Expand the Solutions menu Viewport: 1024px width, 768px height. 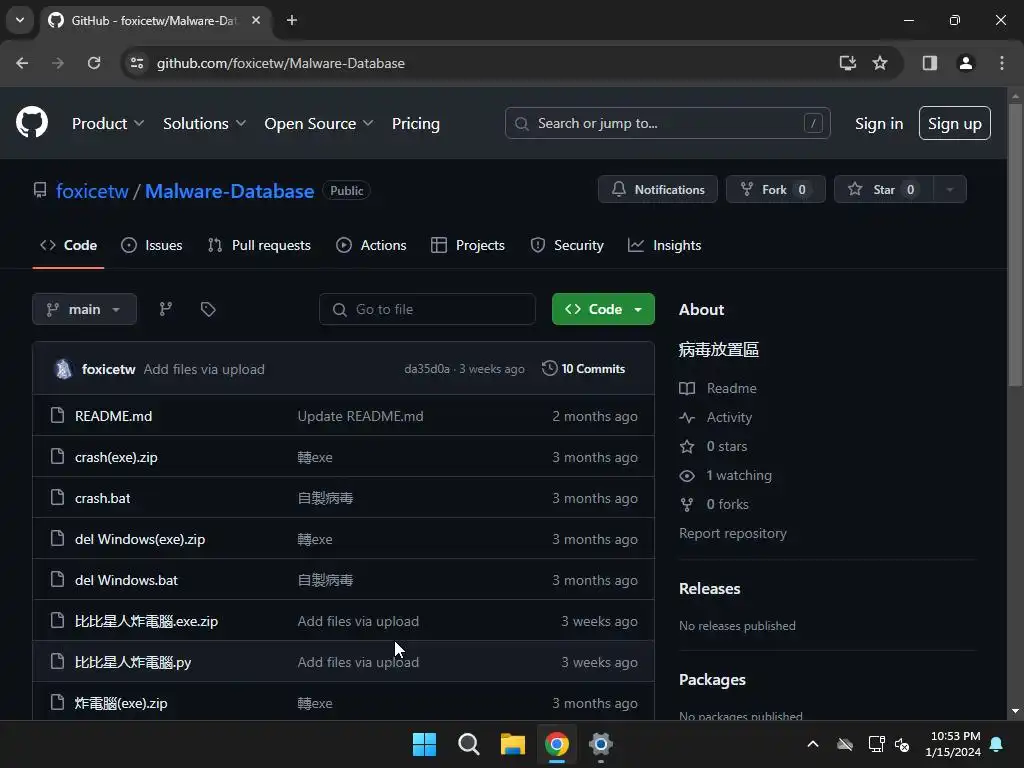204,123
